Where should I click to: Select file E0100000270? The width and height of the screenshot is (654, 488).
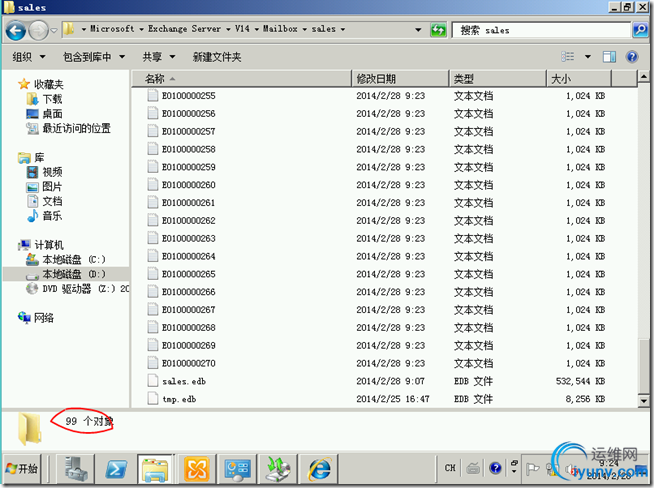click(189, 363)
